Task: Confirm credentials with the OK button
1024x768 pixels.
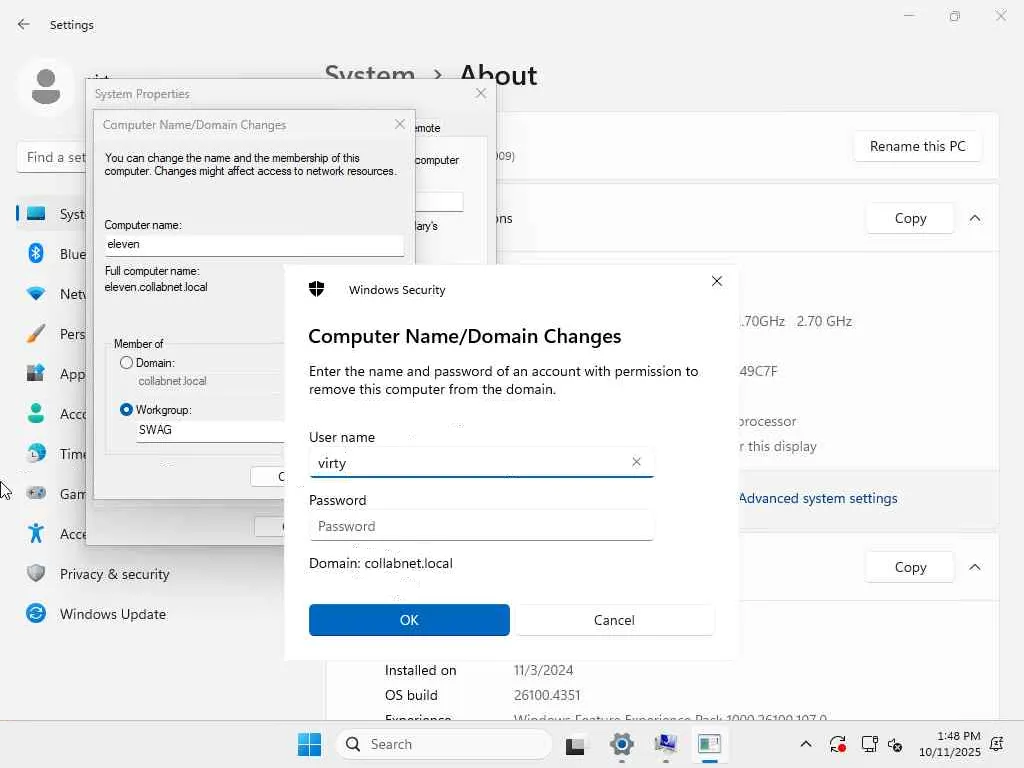Action: [x=409, y=620]
